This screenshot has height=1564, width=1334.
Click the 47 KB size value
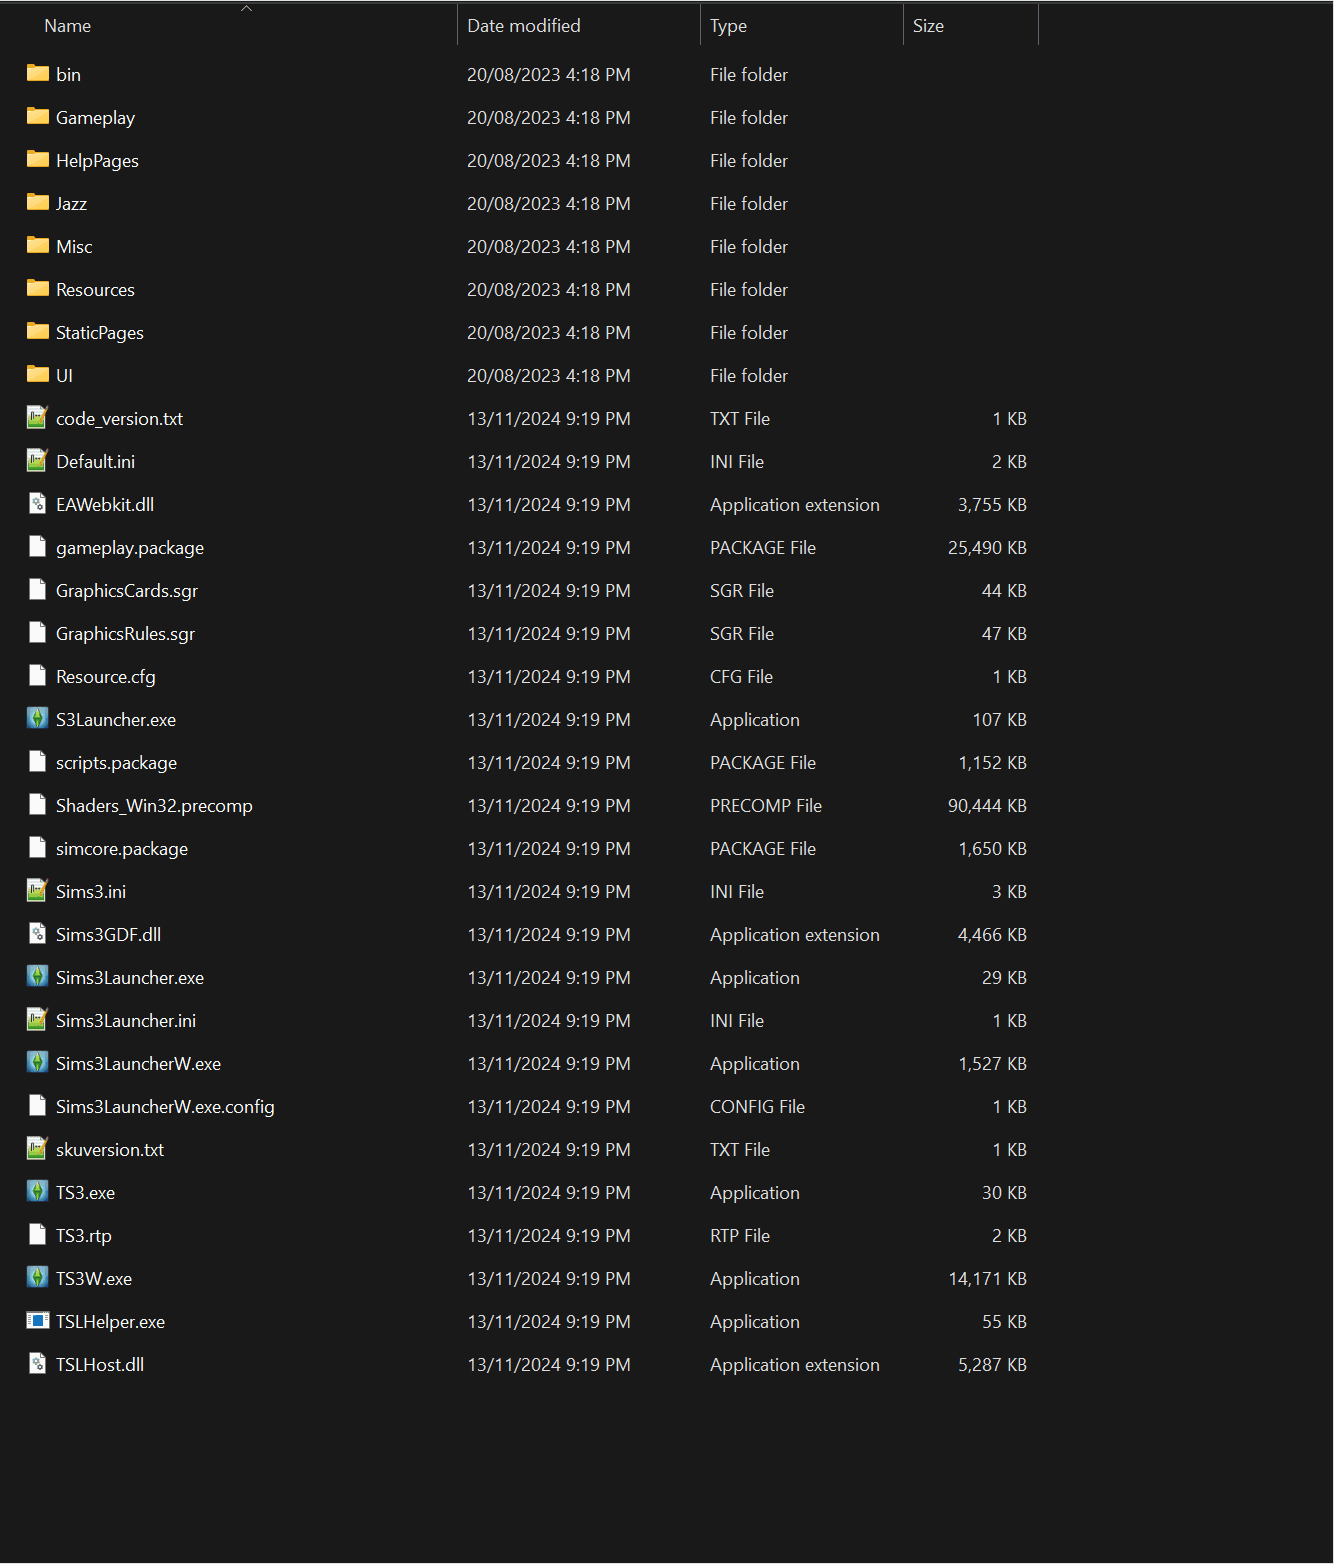pyautogui.click(x=1004, y=634)
